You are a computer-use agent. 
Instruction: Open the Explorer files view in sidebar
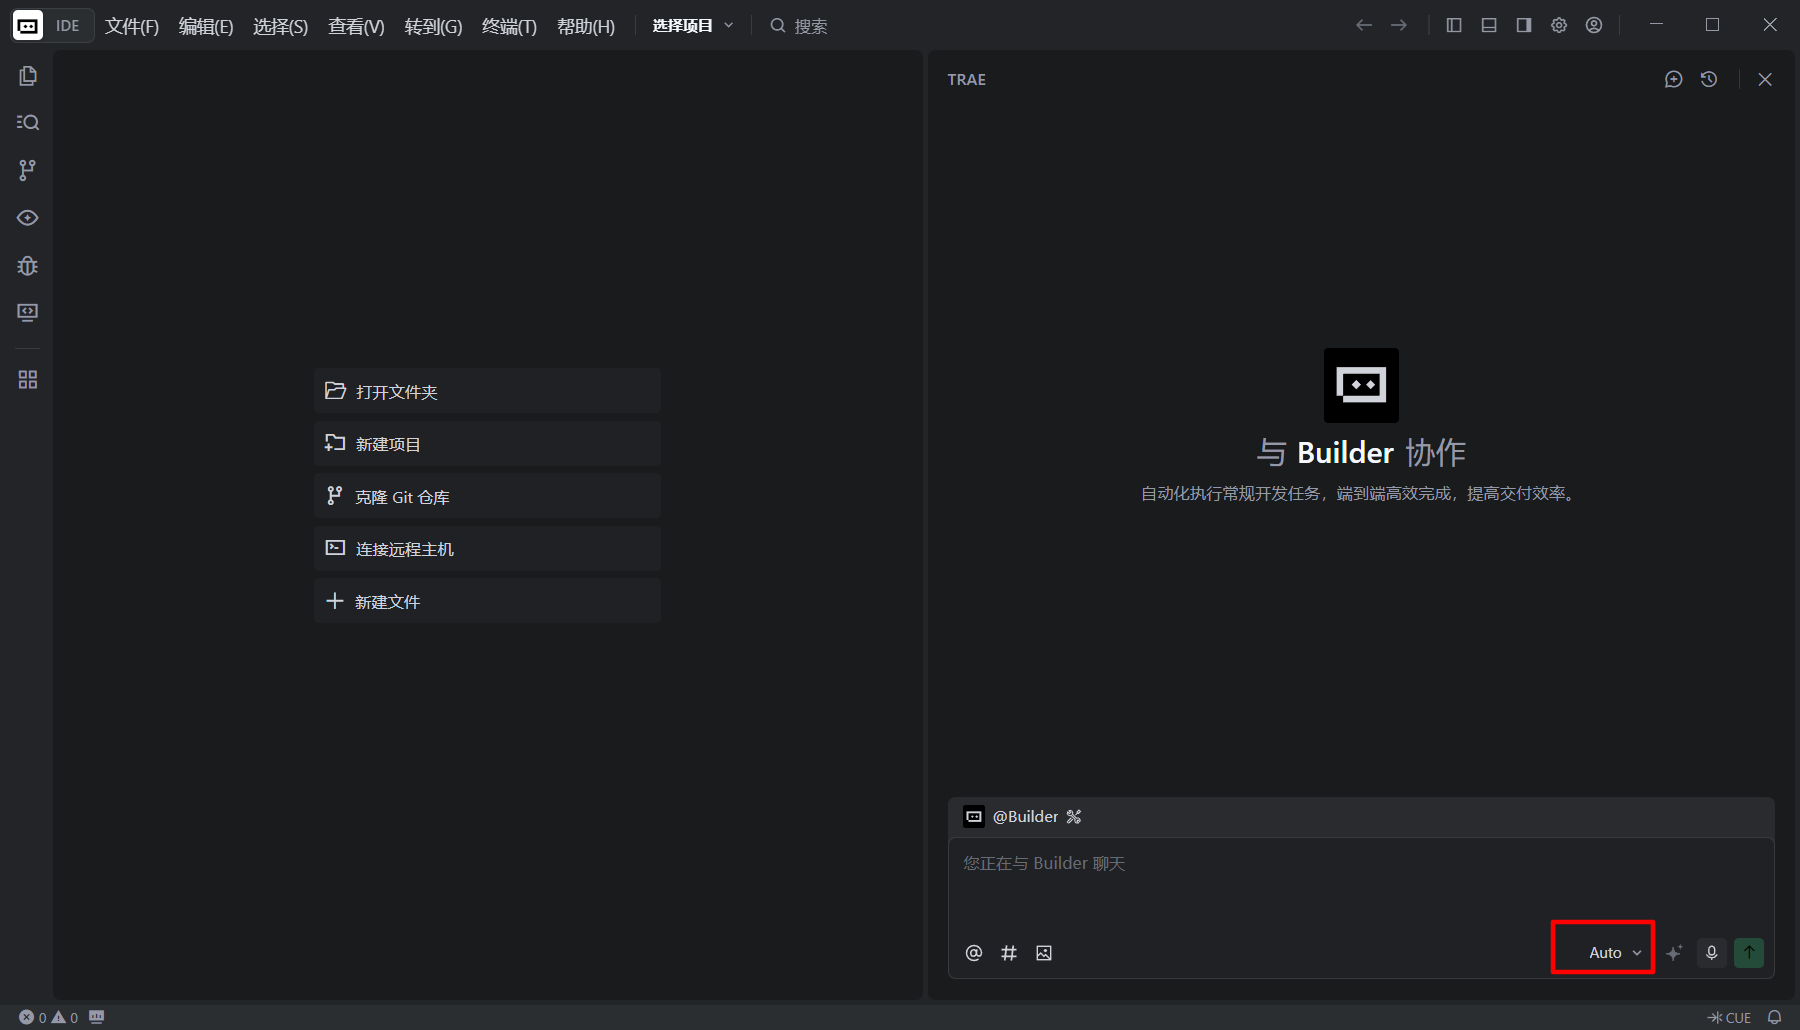point(28,76)
